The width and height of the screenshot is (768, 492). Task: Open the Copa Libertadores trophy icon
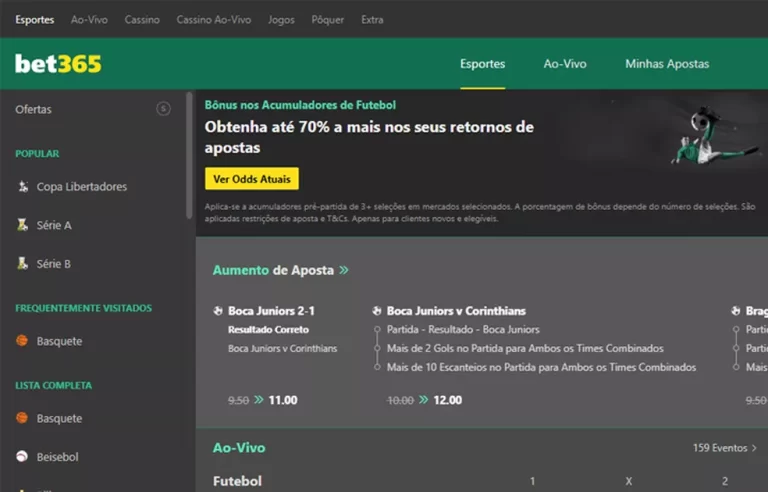[x=23, y=186]
